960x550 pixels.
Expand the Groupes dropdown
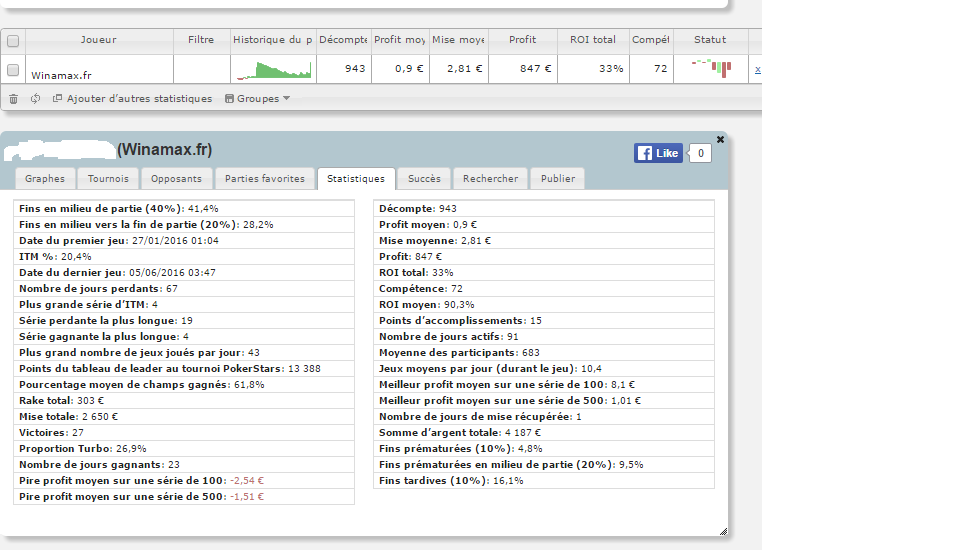coord(257,99)
